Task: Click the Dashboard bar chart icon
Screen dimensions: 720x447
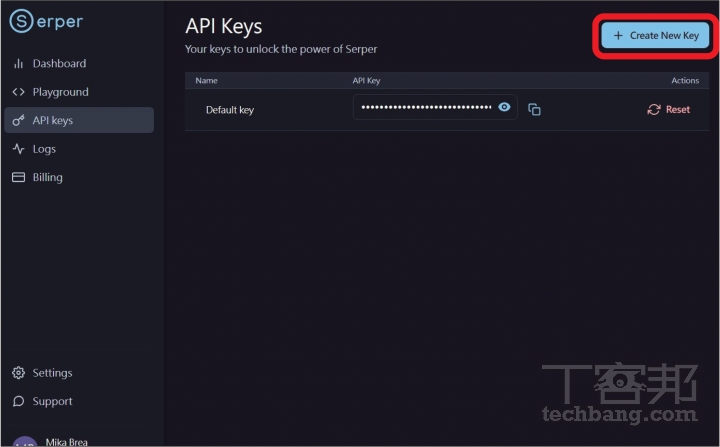Action: tap(18, 63)
